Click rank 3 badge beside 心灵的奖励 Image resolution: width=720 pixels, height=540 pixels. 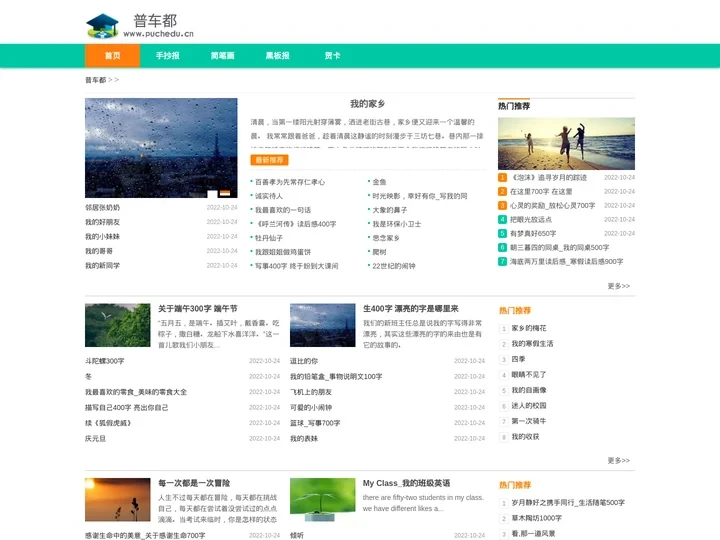coord(502,205)
